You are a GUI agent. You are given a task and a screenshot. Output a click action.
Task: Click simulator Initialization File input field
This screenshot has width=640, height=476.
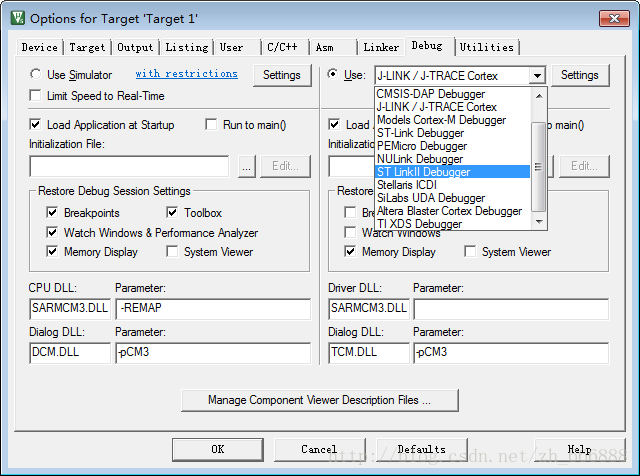point(129,166)
